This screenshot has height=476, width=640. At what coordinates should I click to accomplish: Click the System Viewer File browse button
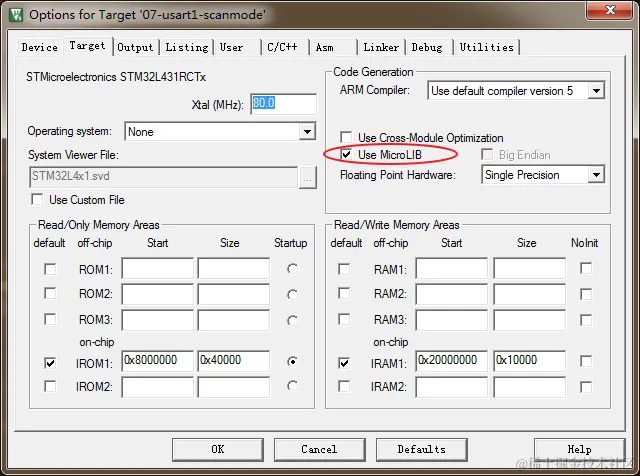307,178
